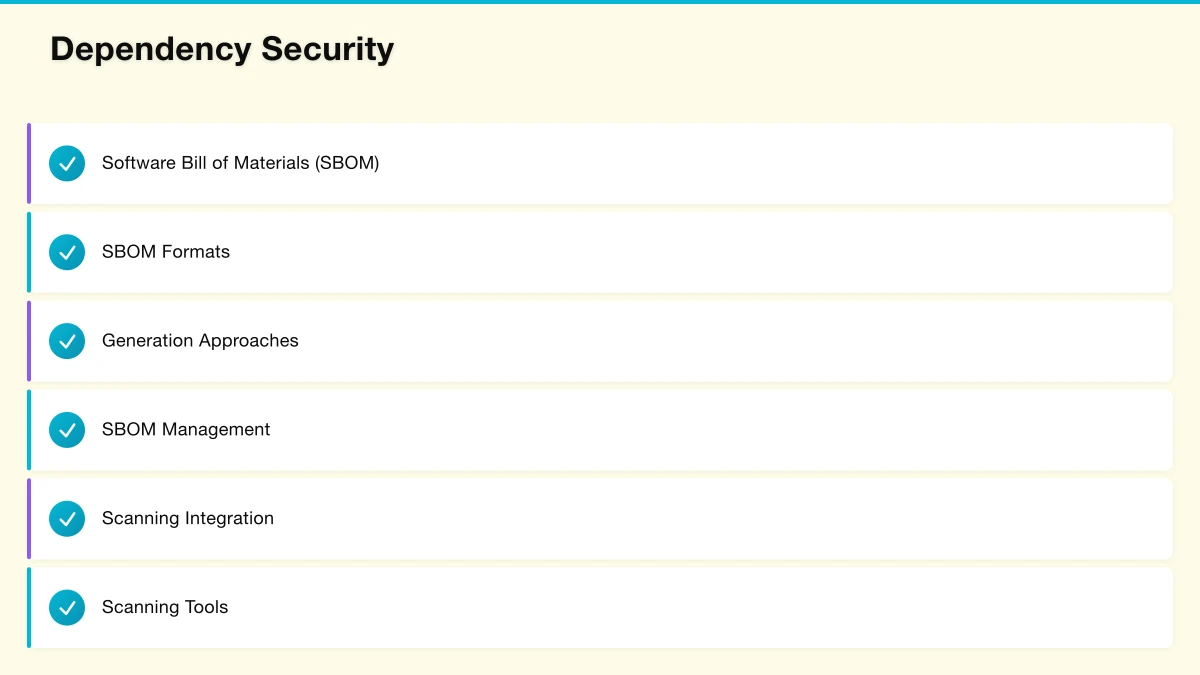Open the SBOM Management item text
This screenshot has height=675, width=1200.
186,430
